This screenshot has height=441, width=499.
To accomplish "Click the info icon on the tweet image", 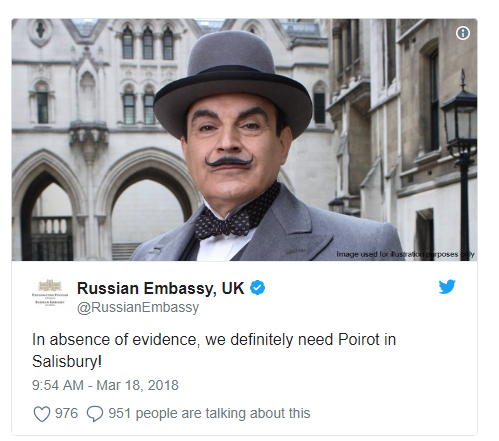I will pos(463,33).
